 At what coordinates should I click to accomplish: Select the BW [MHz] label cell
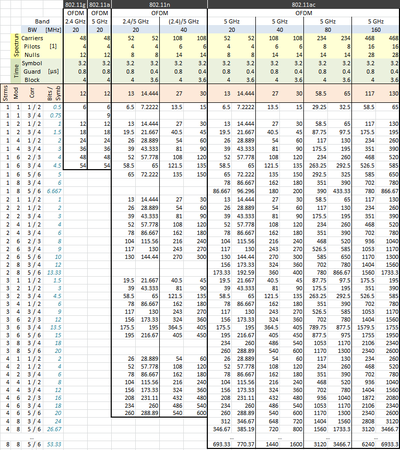(42, 30)
